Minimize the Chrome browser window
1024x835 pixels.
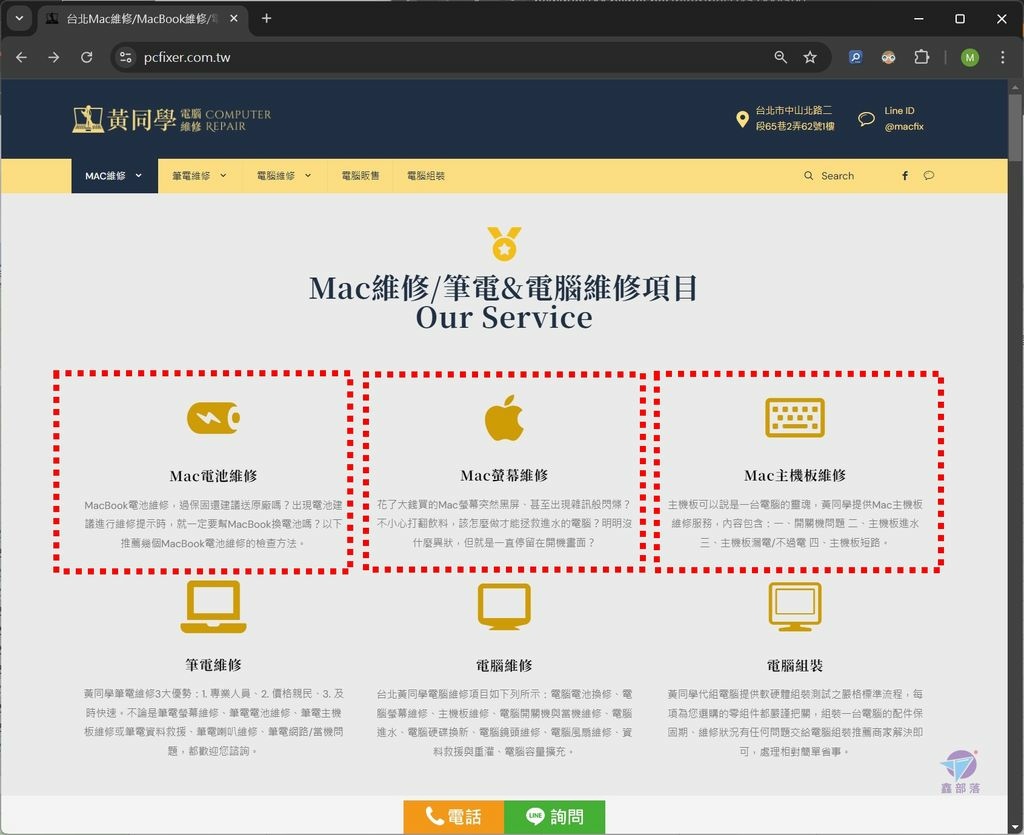point(918,18)
